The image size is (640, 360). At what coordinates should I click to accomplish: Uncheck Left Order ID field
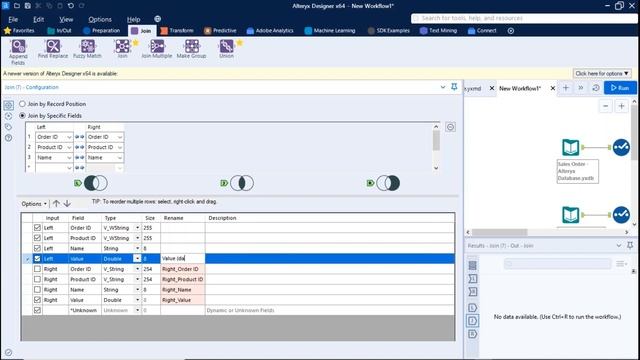click(37, 227)
